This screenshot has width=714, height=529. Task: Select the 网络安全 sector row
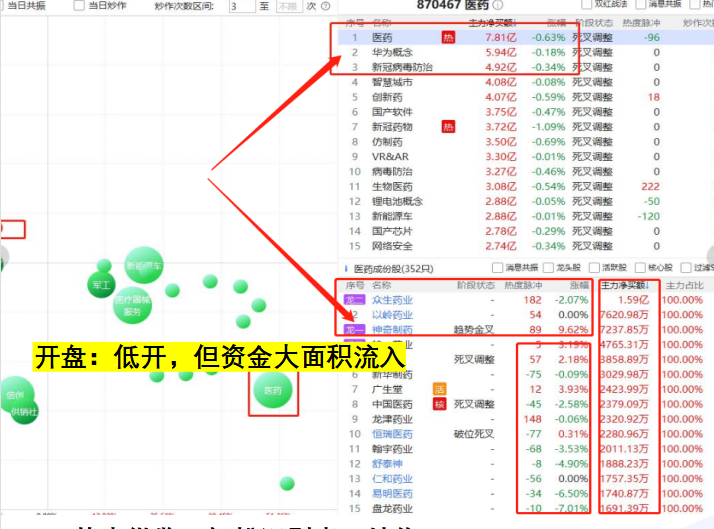click(526, 246)
